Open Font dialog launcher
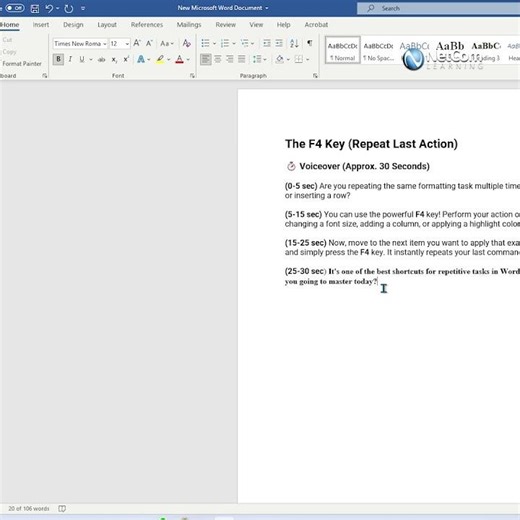This screenshot has width=520, height=520. [x=192, y=76]
